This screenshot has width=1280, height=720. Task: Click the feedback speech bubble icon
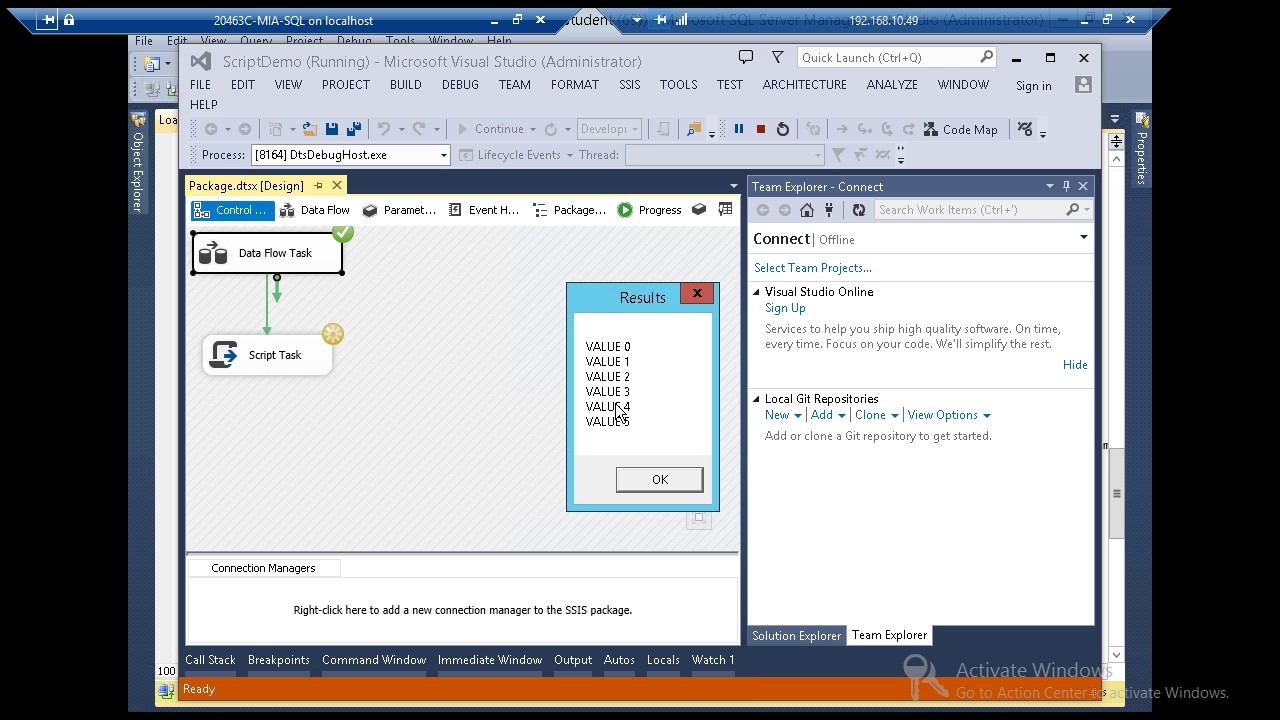pyautogui.click(x=746, y=57)
